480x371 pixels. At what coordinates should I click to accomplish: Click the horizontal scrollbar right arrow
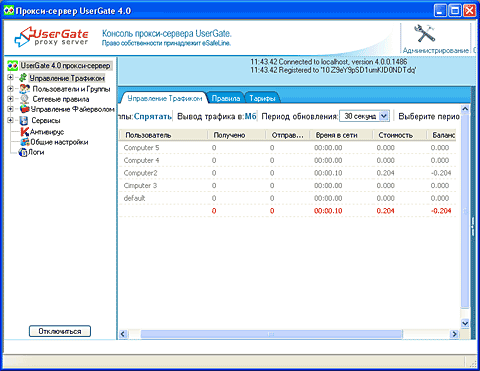coord(454,334)
